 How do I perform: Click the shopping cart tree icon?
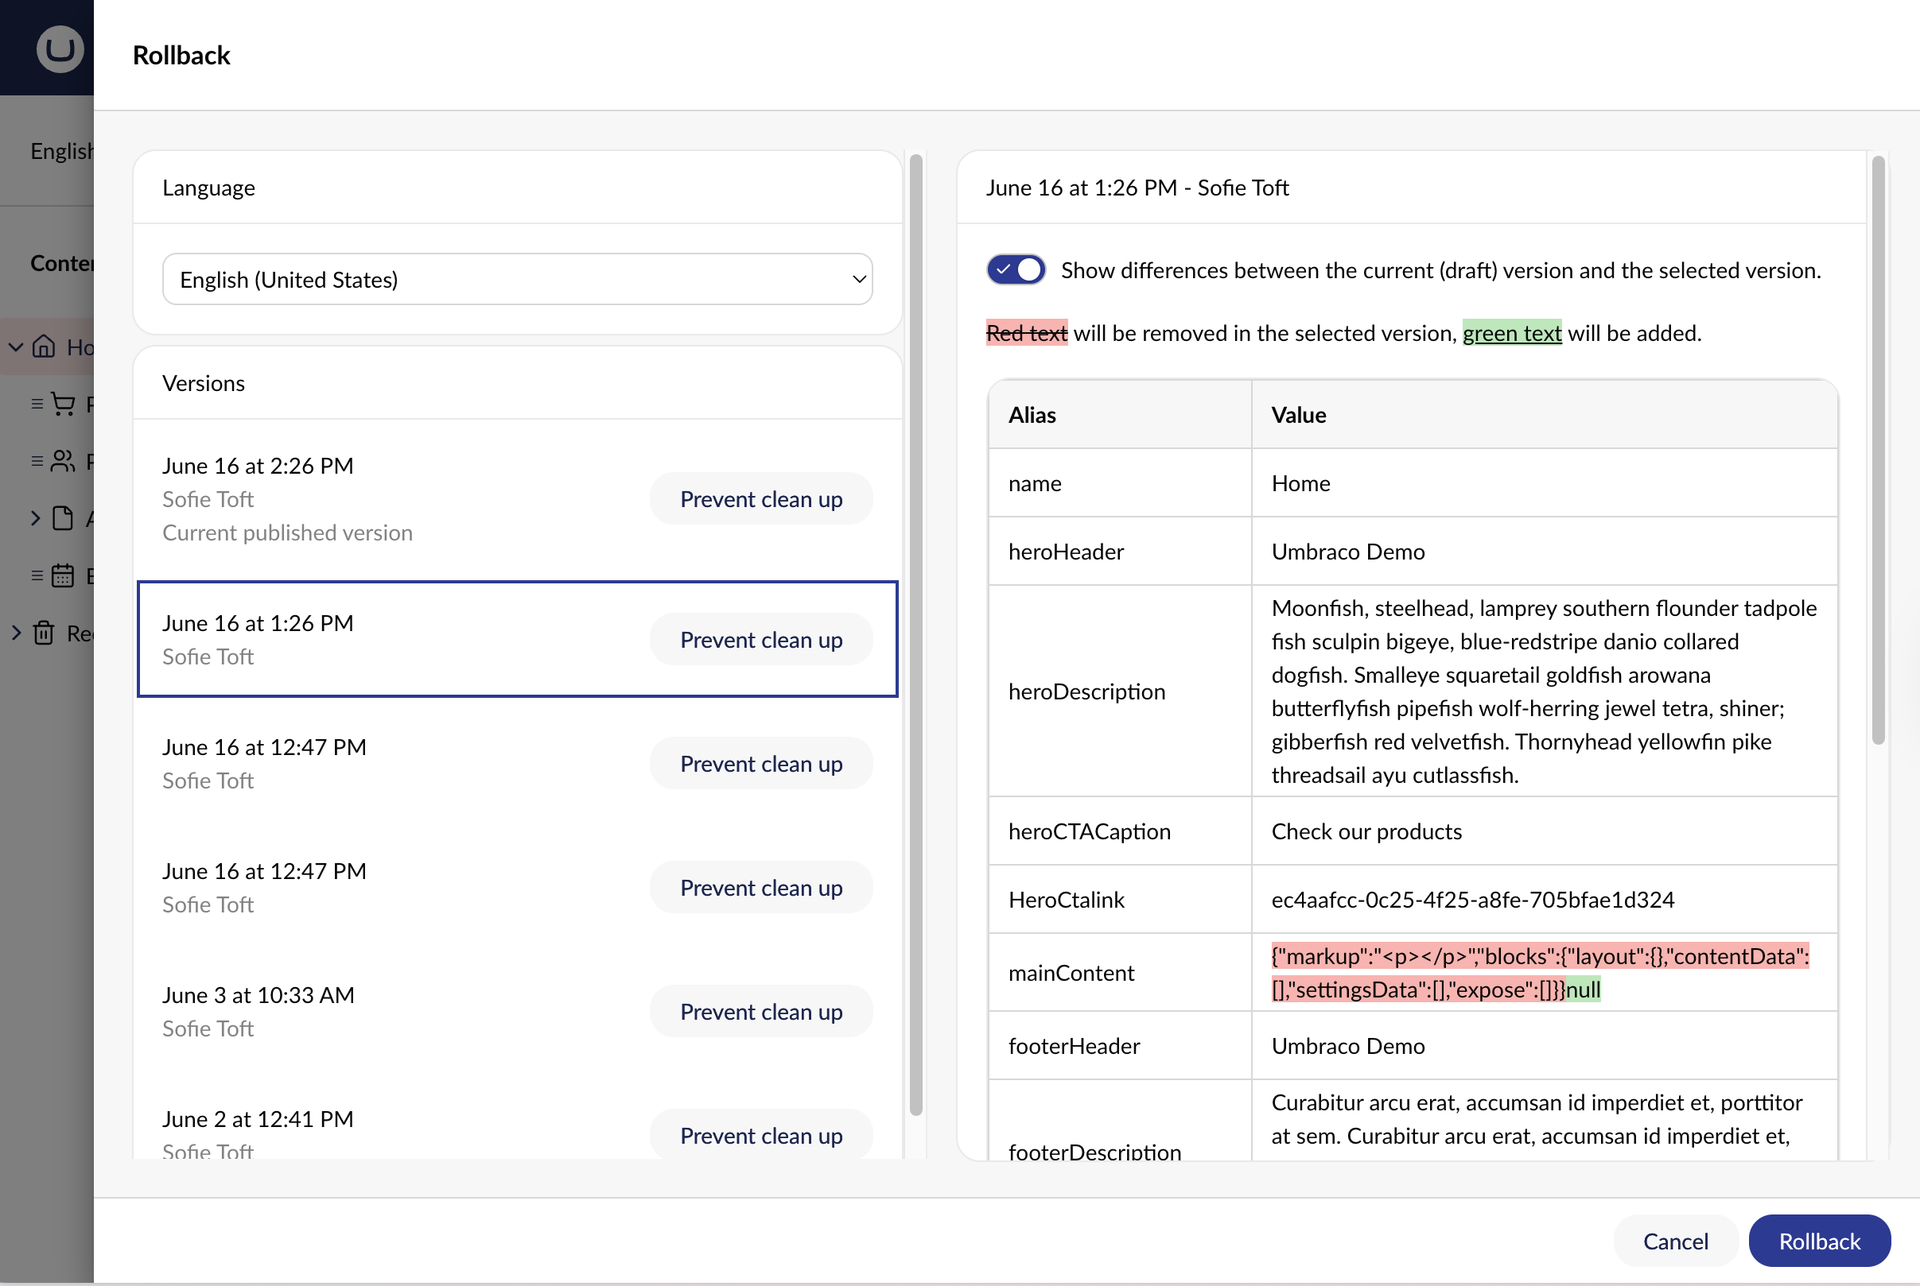pyautogui.click(x=63, y=403)
